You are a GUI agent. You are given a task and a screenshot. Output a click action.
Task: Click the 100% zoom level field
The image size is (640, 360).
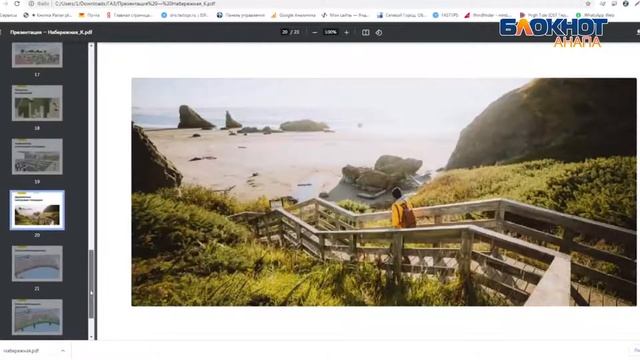coord(330,32)
